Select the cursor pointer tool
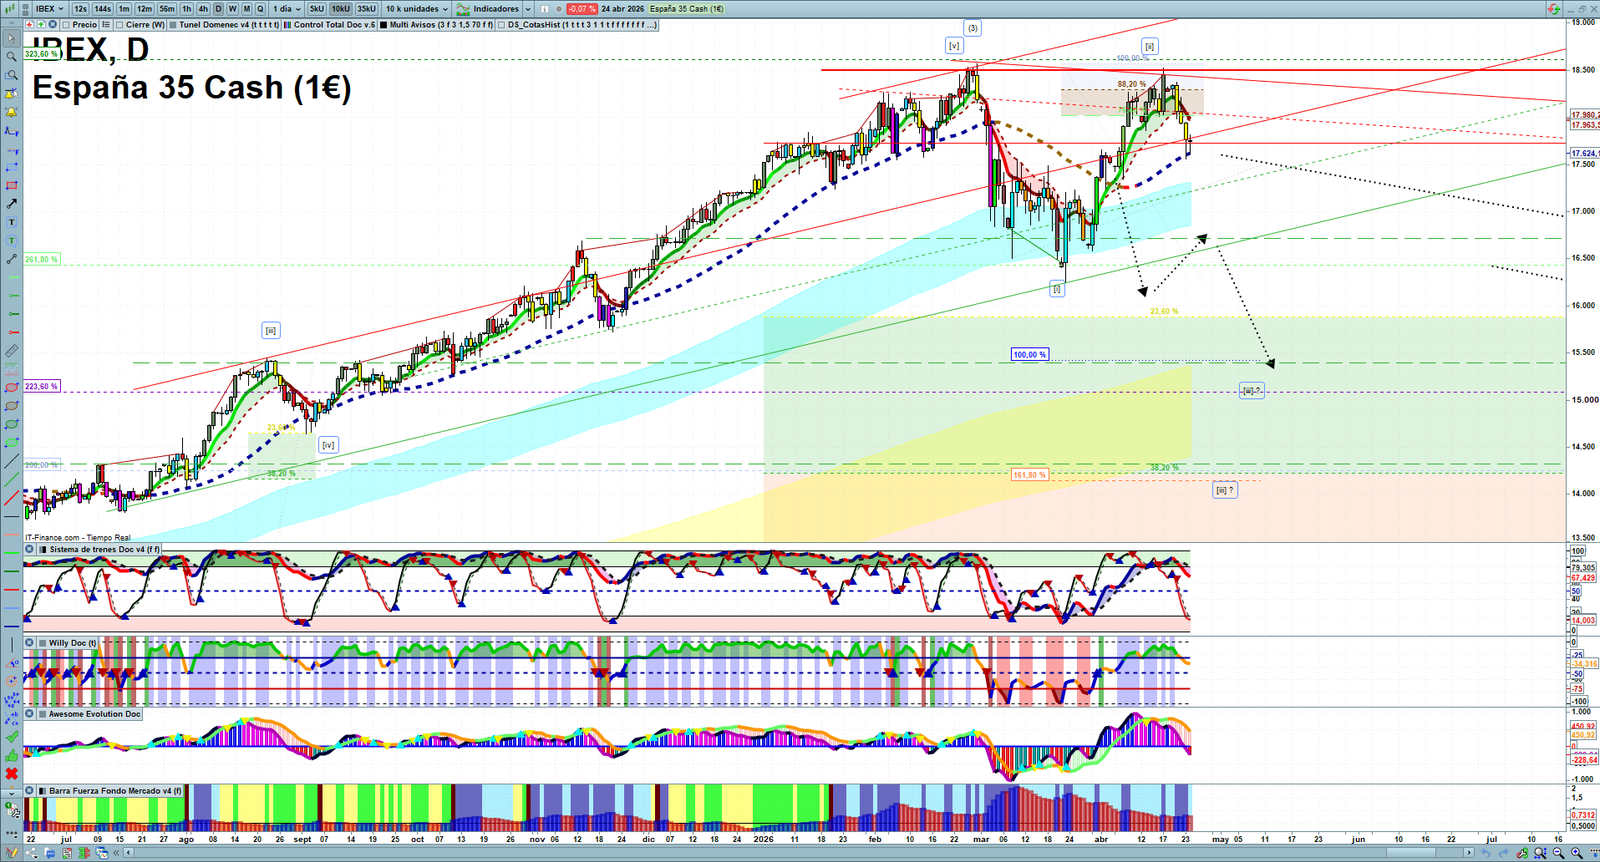Screen dimensions: 1600x862 11,38
